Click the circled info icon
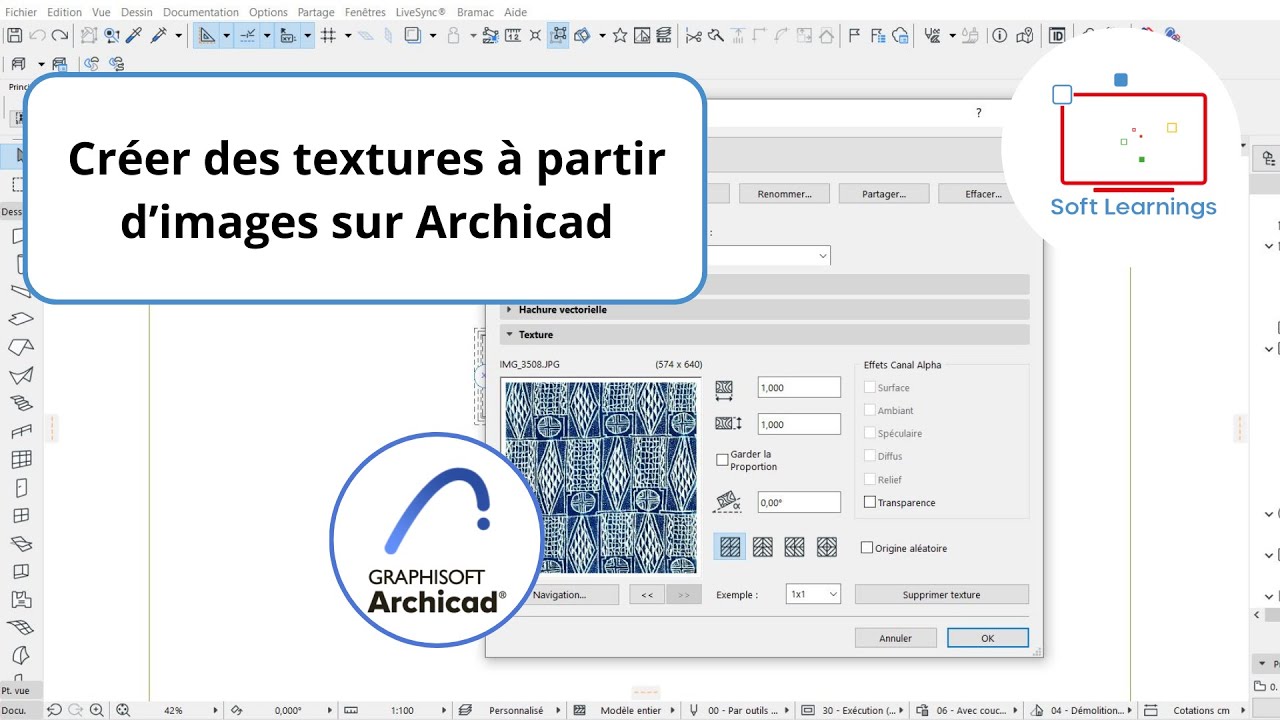Image resolution: width=1280 pixels, height=720 pixels. click(999, 35)
